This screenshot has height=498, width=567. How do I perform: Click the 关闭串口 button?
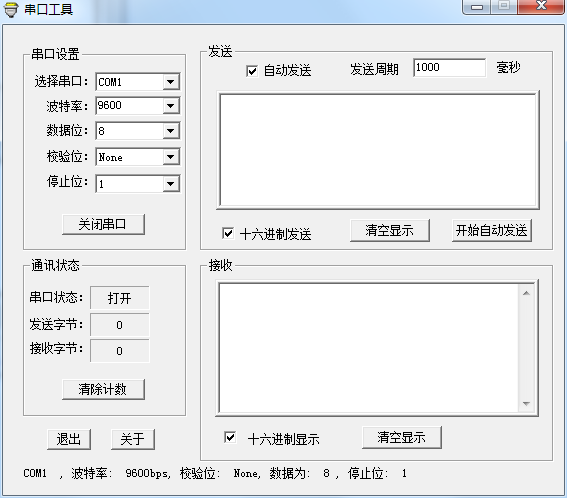click(103, 224)
